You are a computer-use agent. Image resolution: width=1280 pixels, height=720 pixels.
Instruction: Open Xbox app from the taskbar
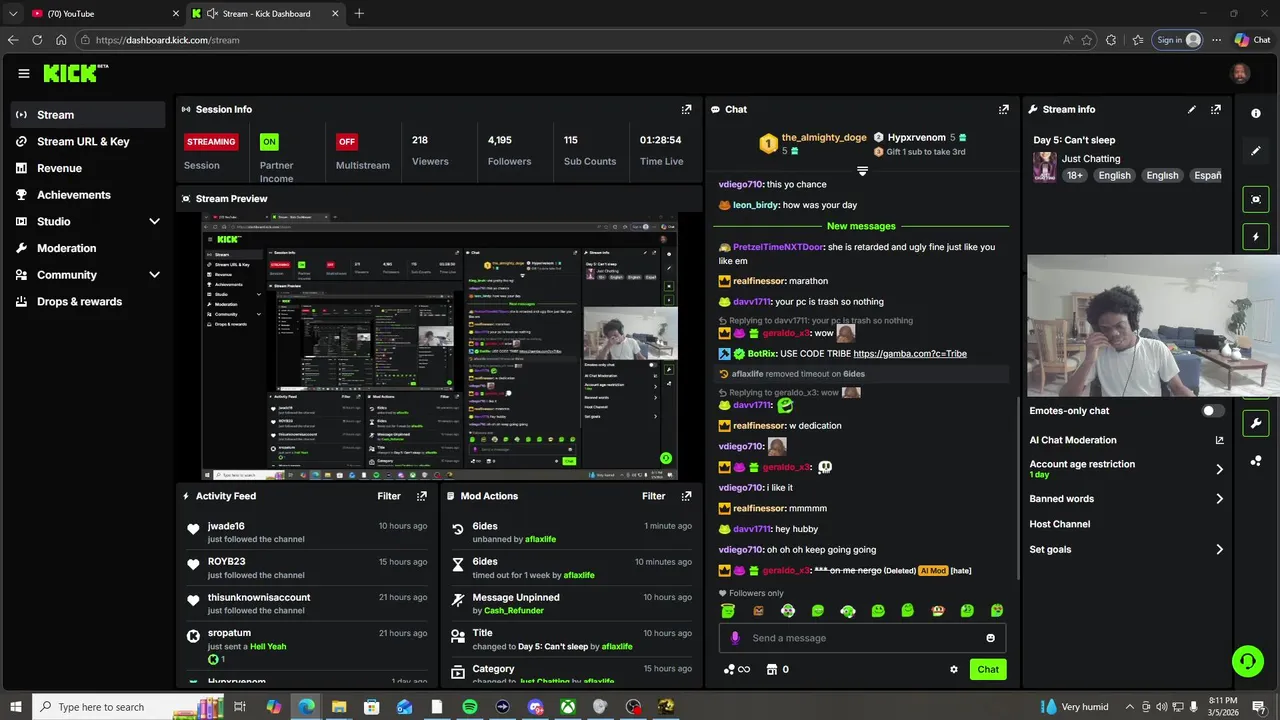pyautogui.click(x=568, y=707)
